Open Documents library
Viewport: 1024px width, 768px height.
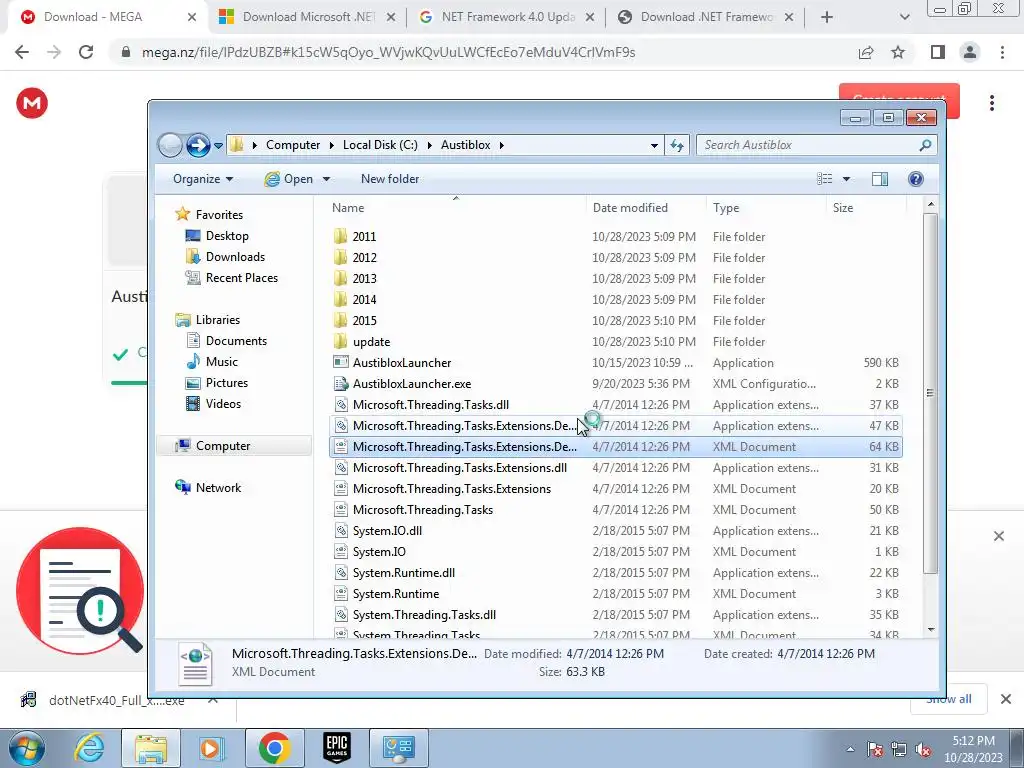click(x=227, y=340)
